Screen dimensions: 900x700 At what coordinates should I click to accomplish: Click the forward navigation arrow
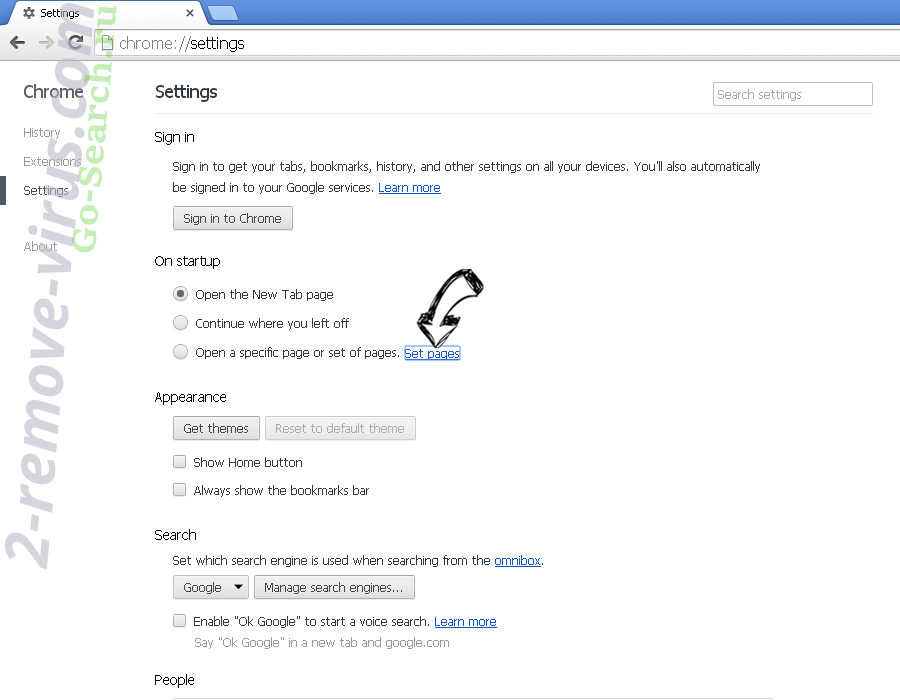46,42
